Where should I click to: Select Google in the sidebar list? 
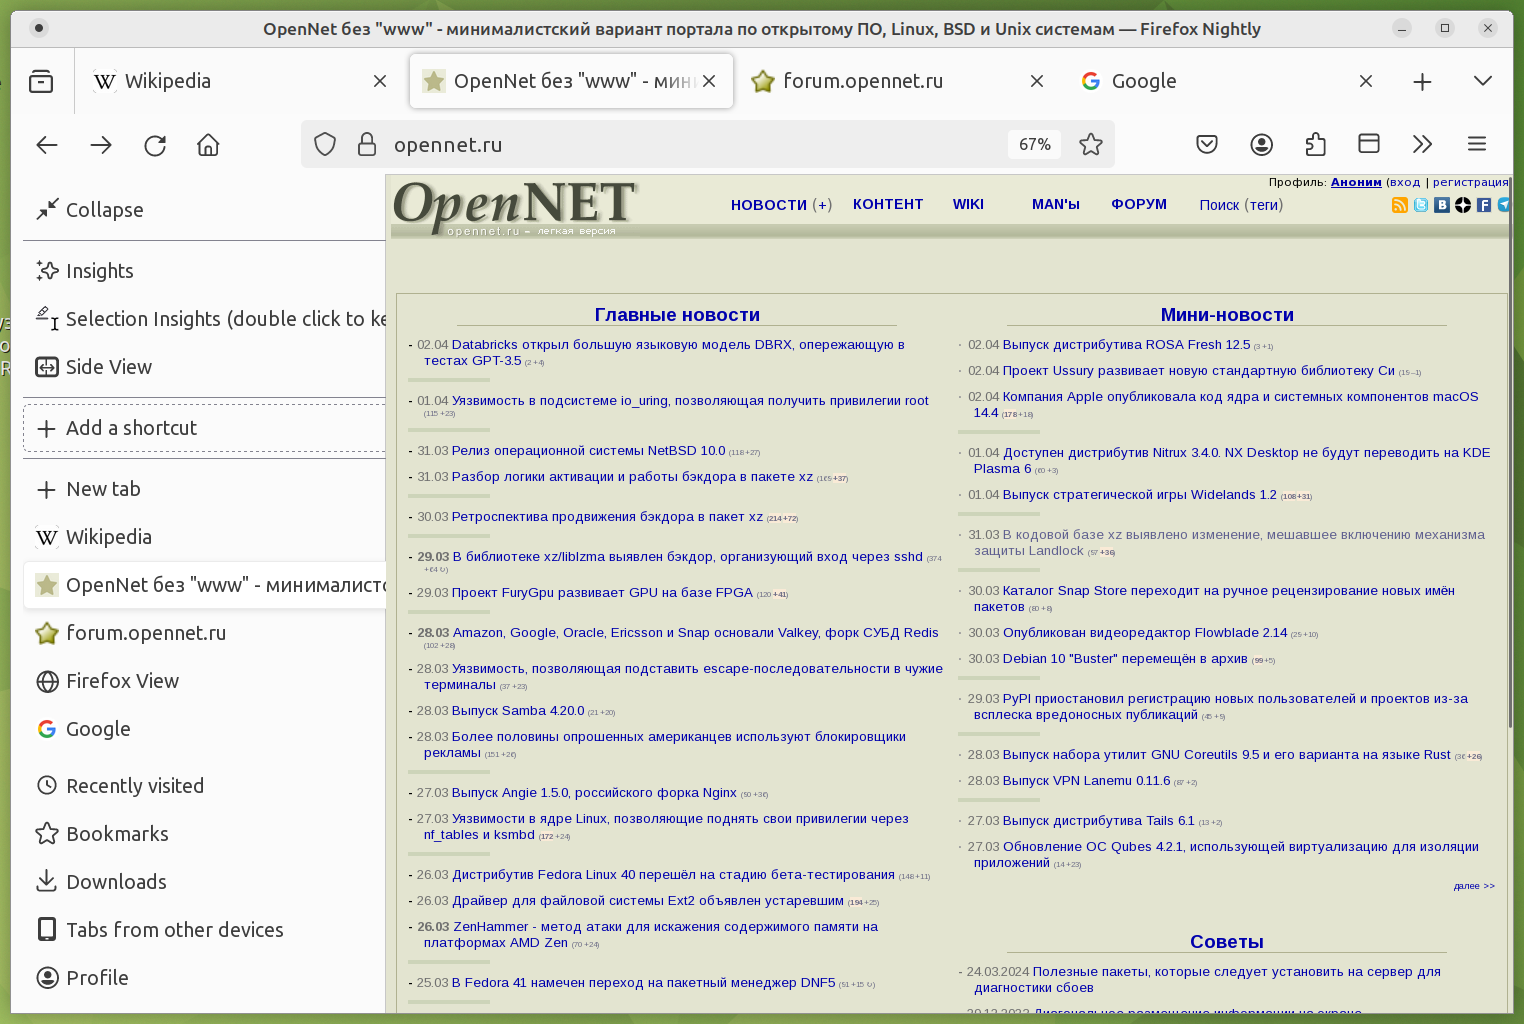[204, 729]
